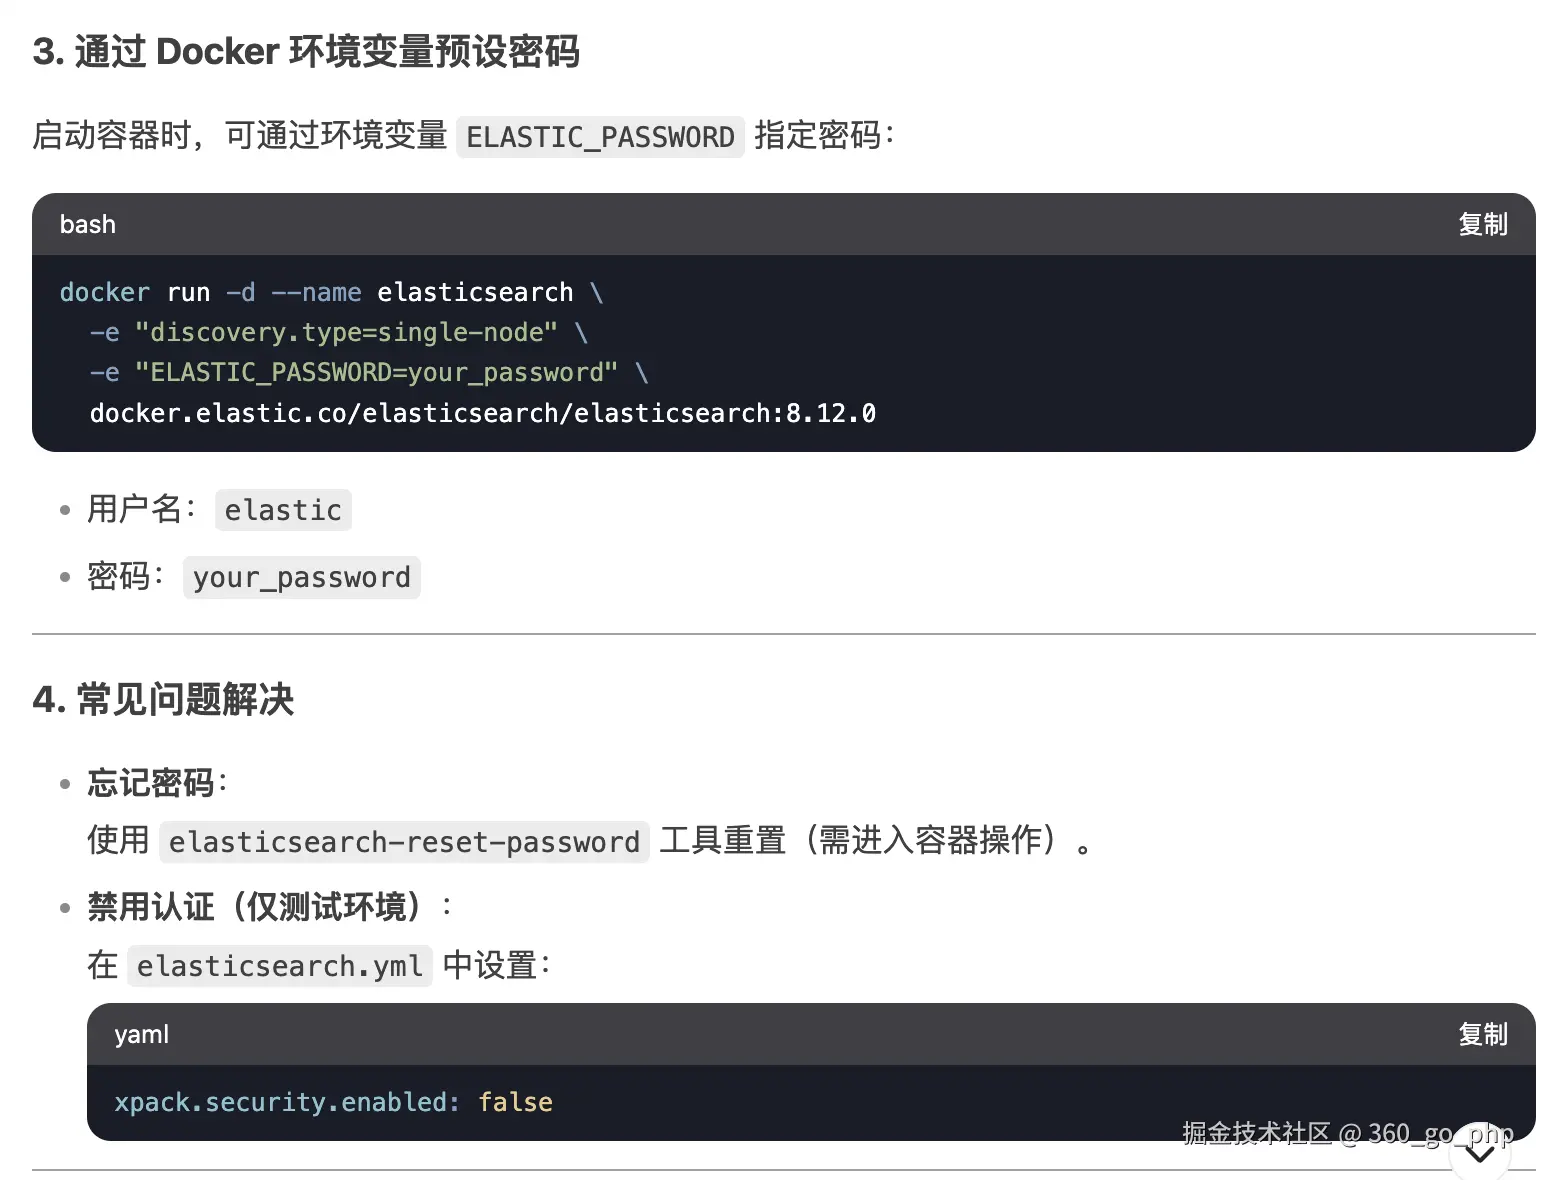This screenshot has height=1180, width=1546.
Task: Click the yaml language label
Action: [x=141, y=1034]
